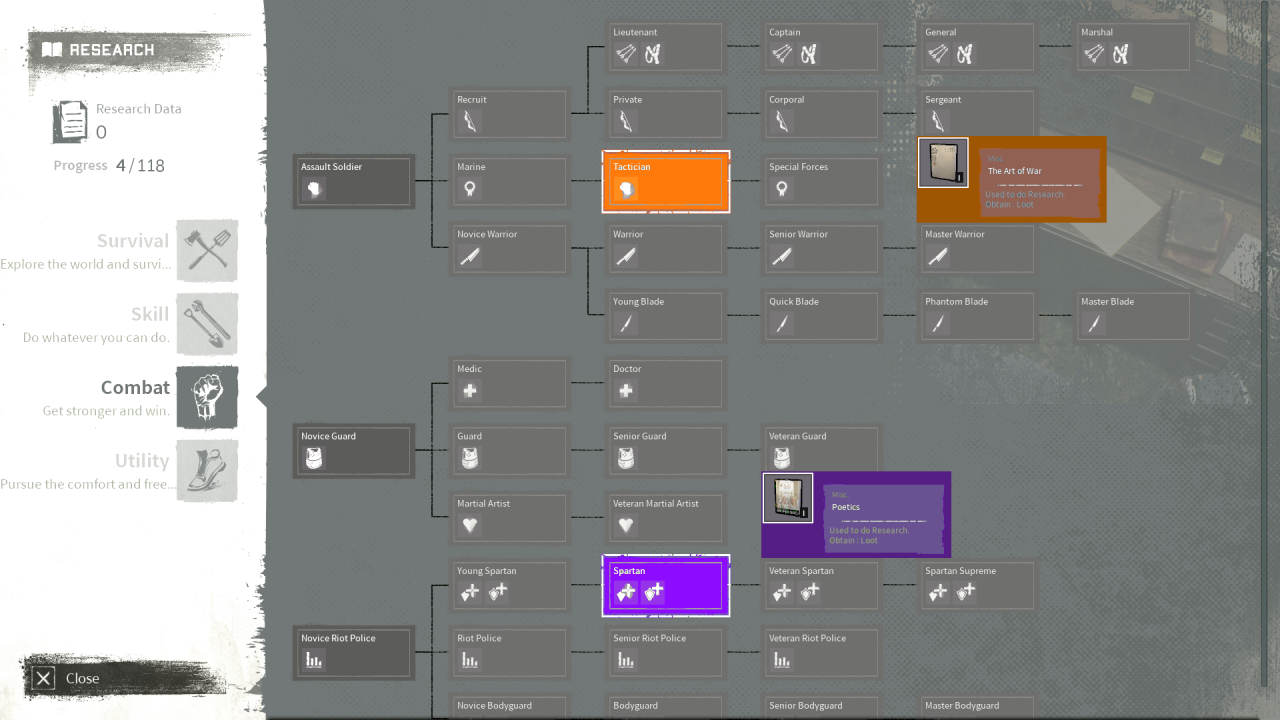Viewport: 1280px width, 720px height.
Task: Click the Medic cross icon
Action: [469, 391]
